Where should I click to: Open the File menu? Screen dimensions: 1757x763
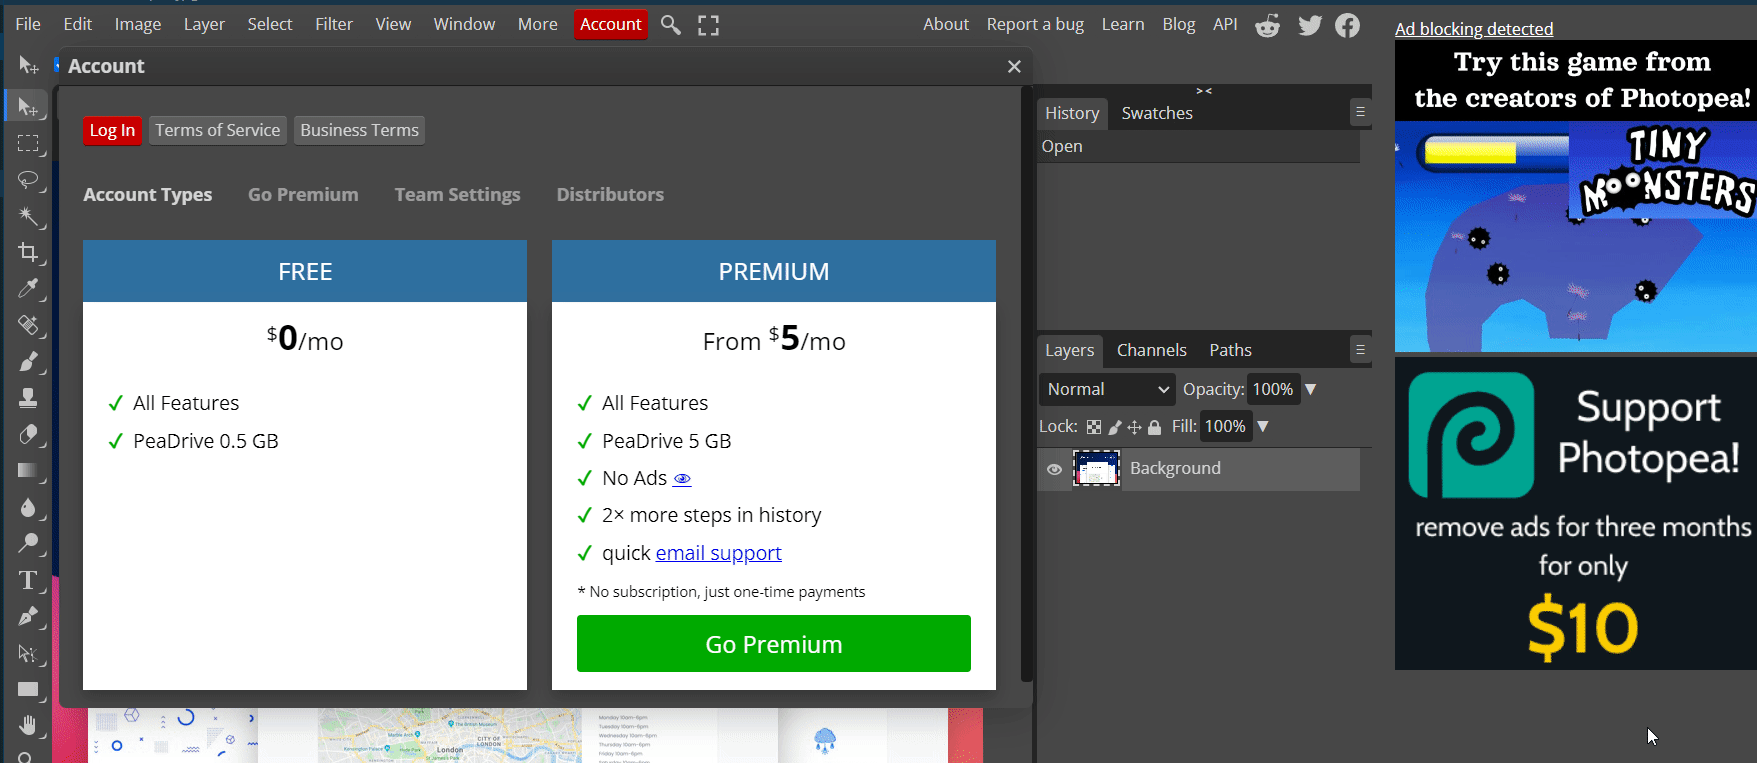(x=28, y=24)
